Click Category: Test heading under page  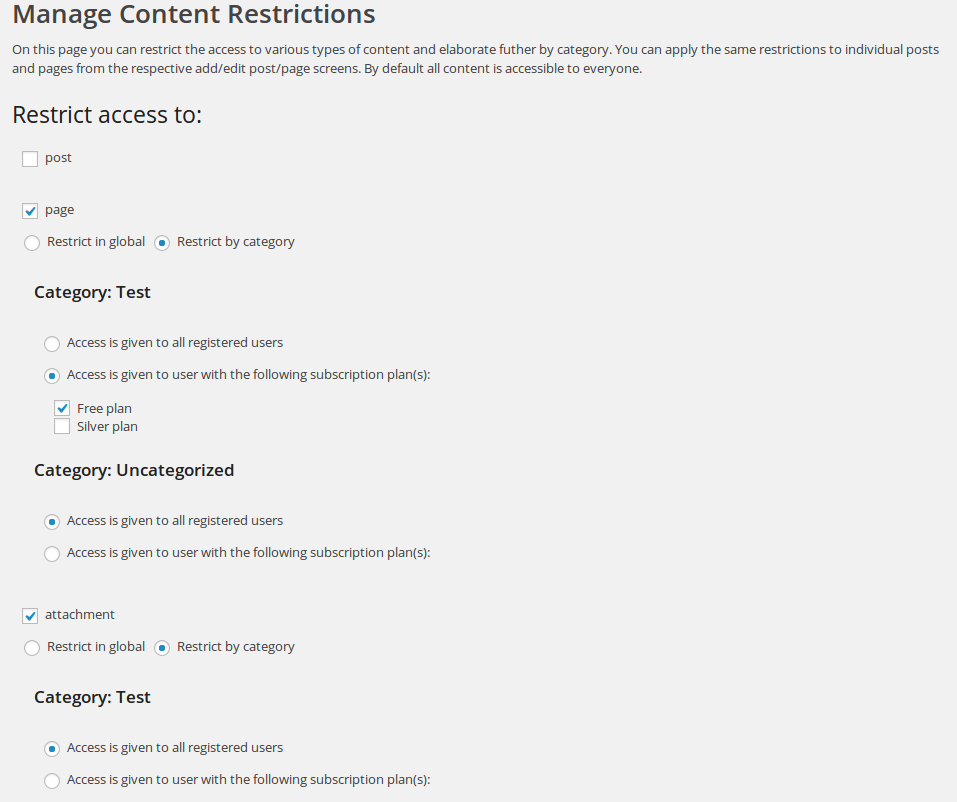point(92,292)
